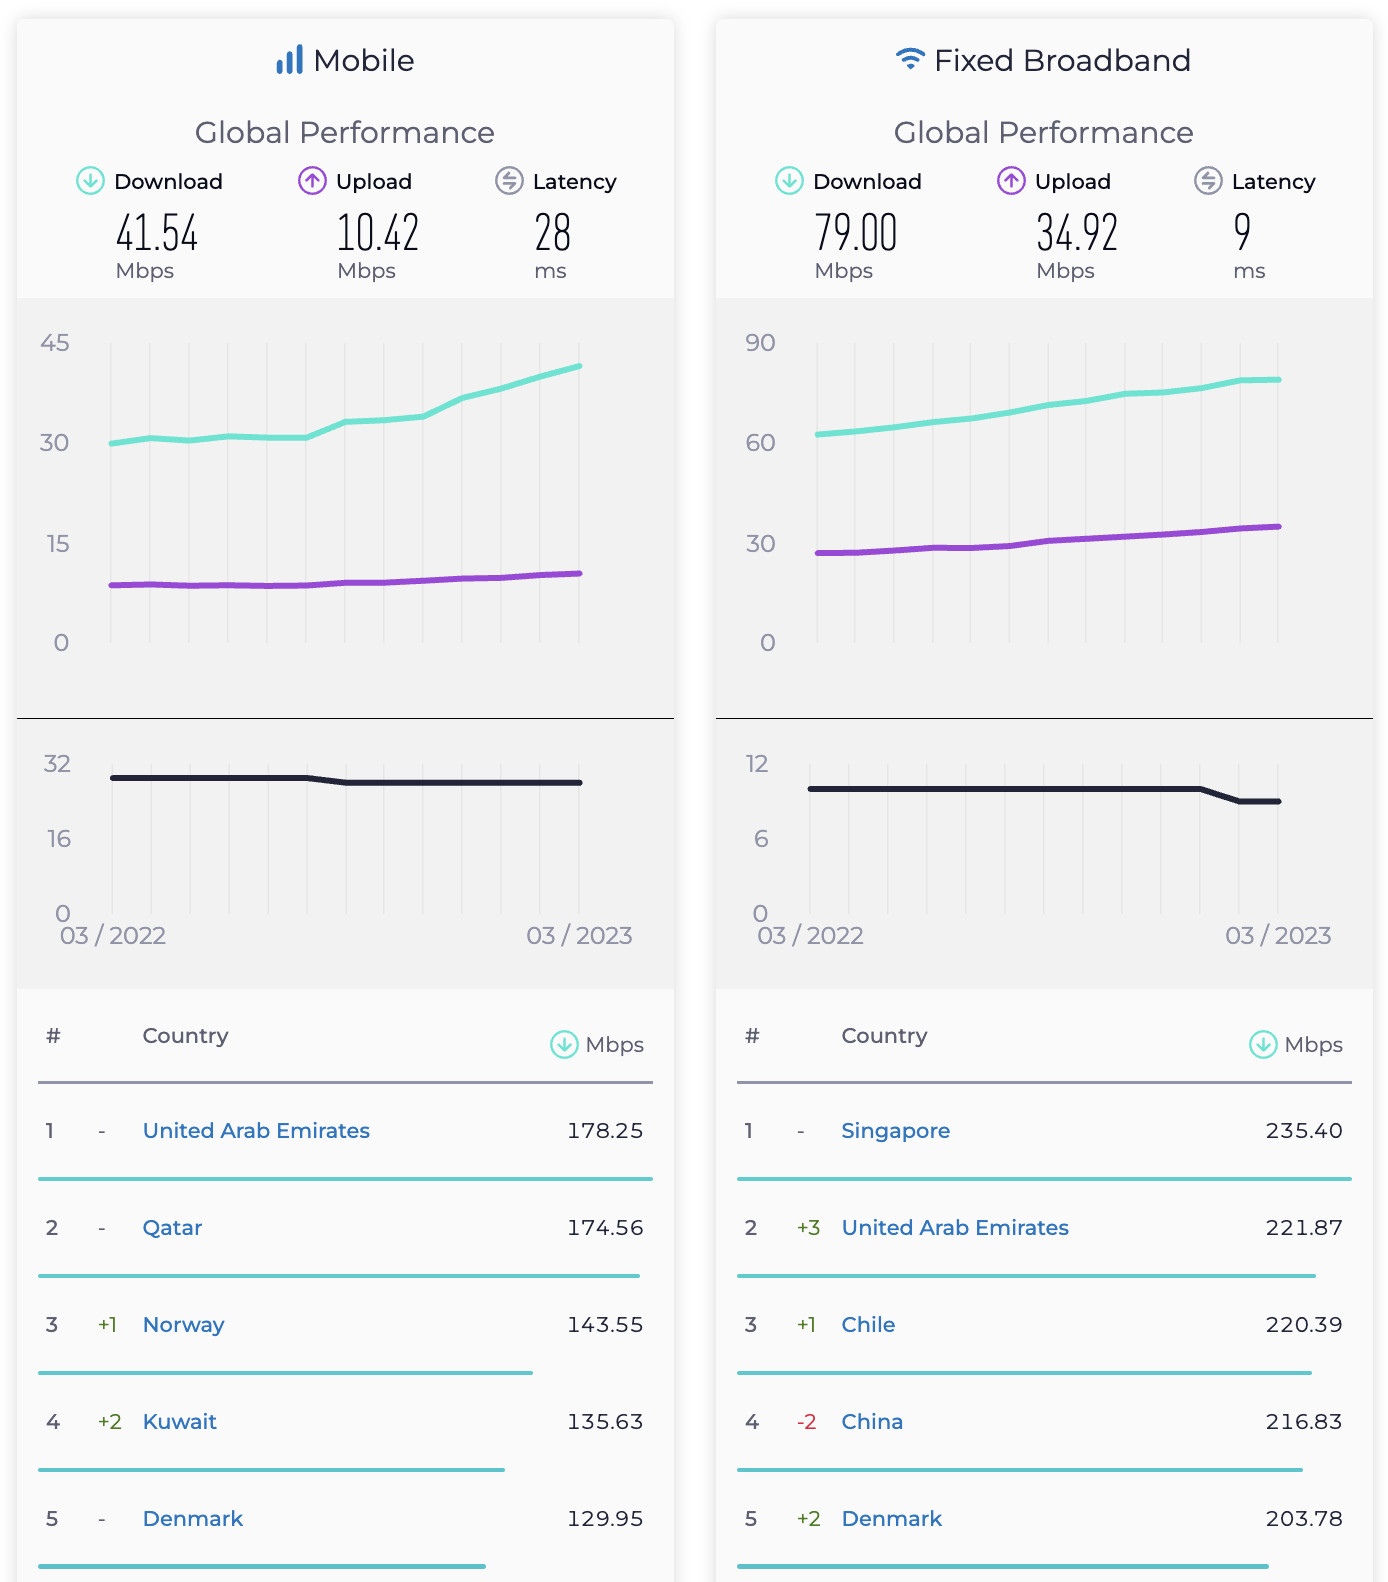The width and height of the screenshot is (1388, 1582).
Task: Click the Fixed Broadband download icon
Action: [x=789, y=181]
